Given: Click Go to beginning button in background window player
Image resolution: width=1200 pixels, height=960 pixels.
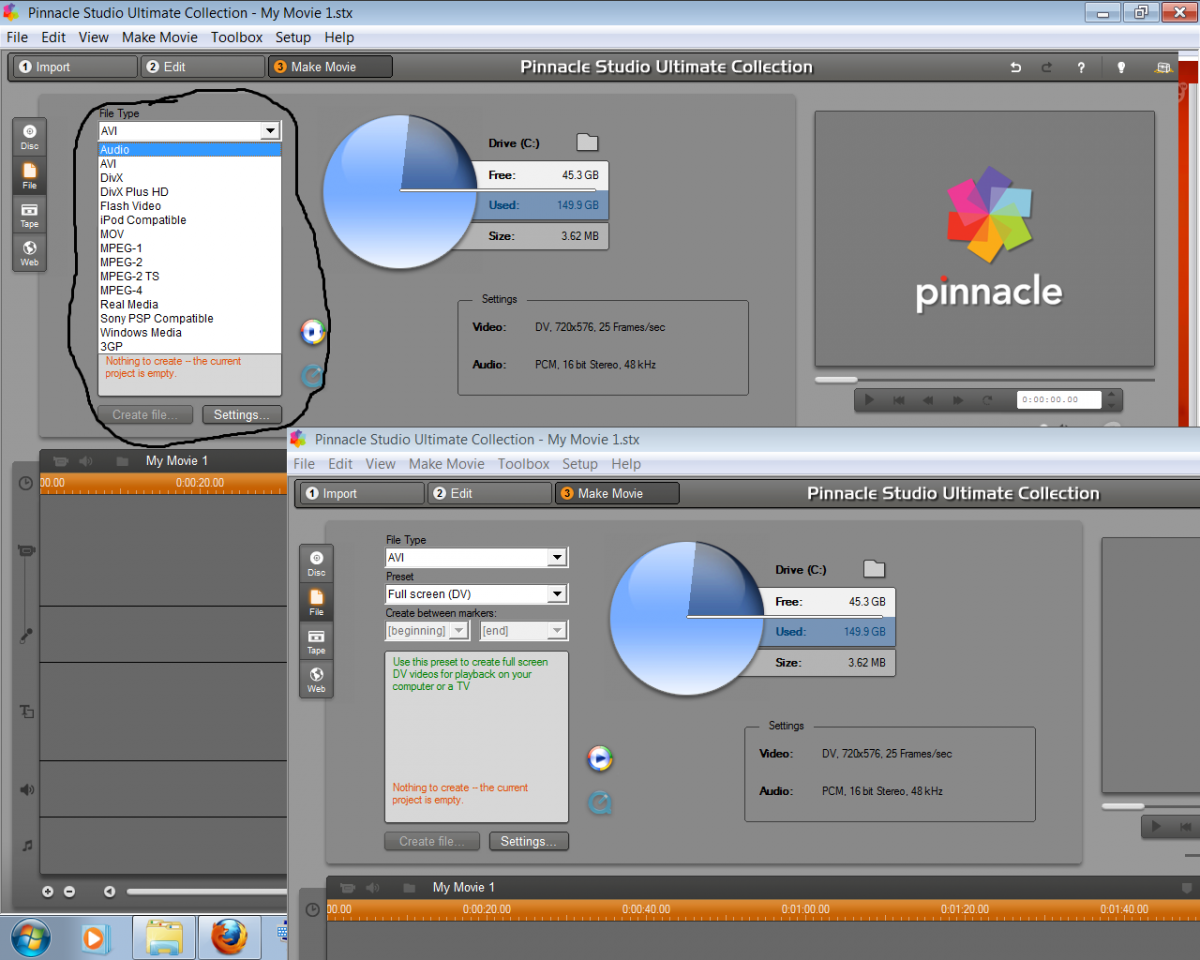Looking at the screenshot, I should [899, 400].
